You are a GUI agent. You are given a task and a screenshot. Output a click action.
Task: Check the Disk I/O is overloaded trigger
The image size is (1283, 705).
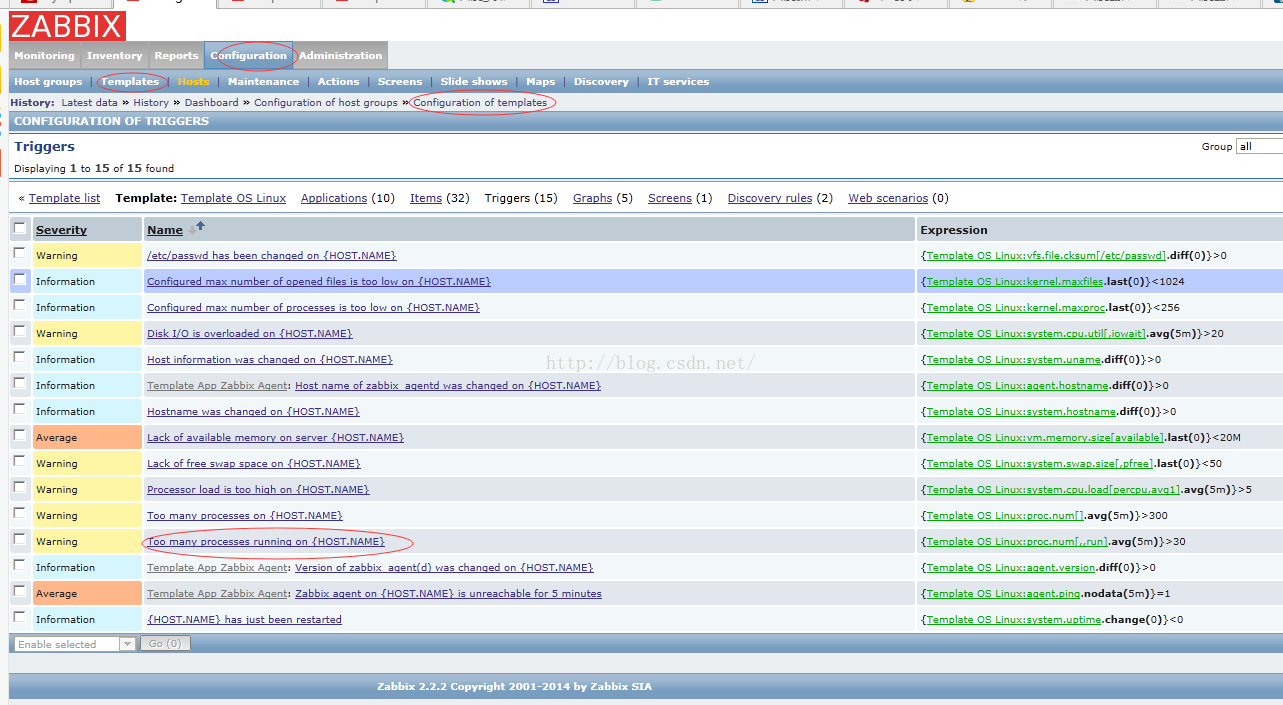tap(19, 332)
